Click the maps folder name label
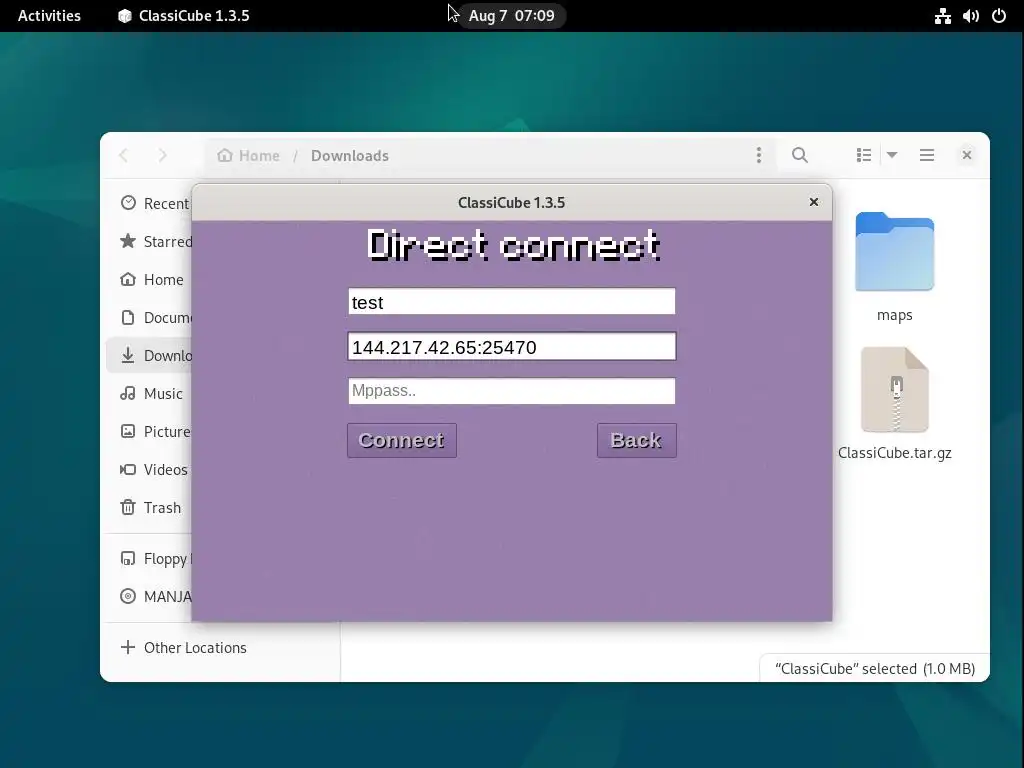Viewport: 1024px width, 768px height. tap(895, 315)
